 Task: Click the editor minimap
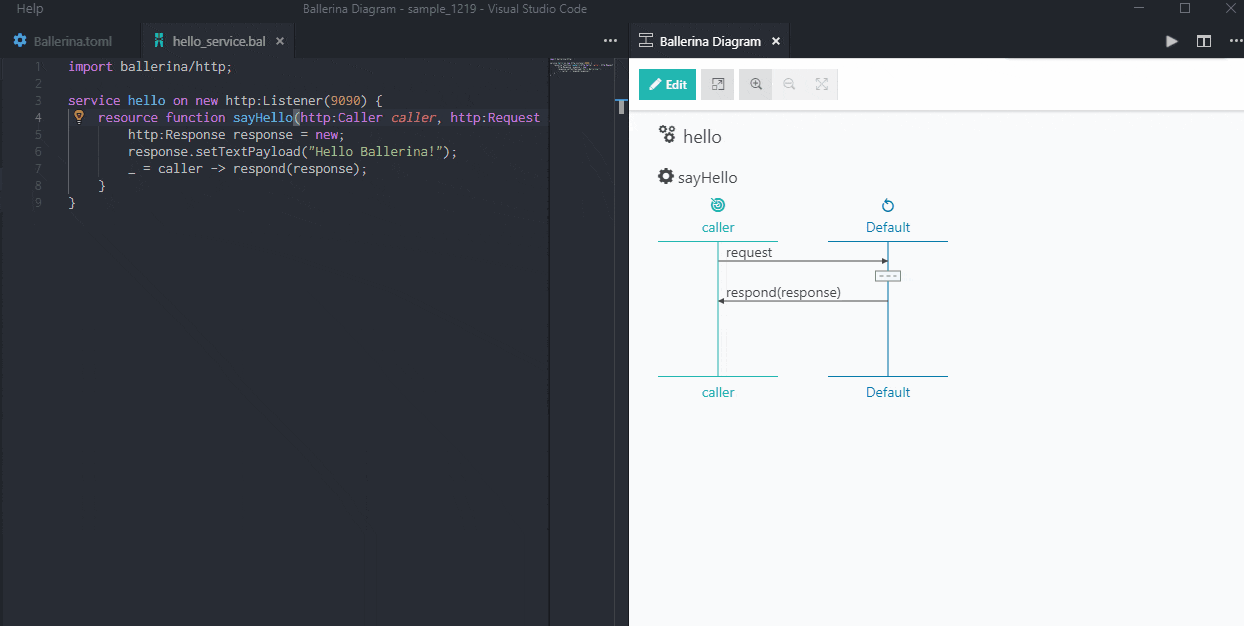click(x=581, y=67)
